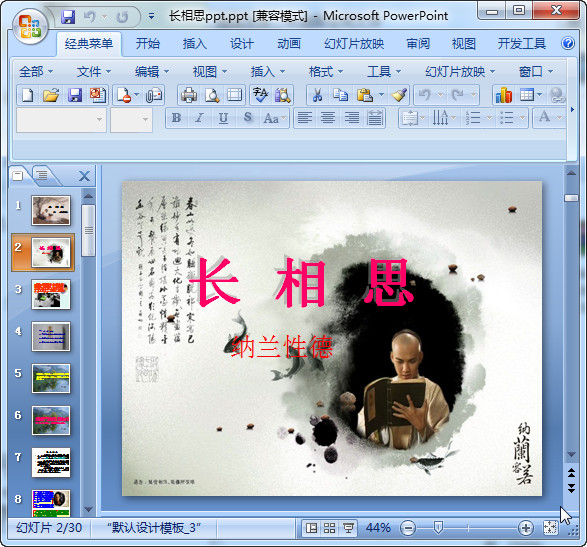The image size is (587, 547).
Task: Expand the 格式 dropdown menu
Action: point(326,71)
